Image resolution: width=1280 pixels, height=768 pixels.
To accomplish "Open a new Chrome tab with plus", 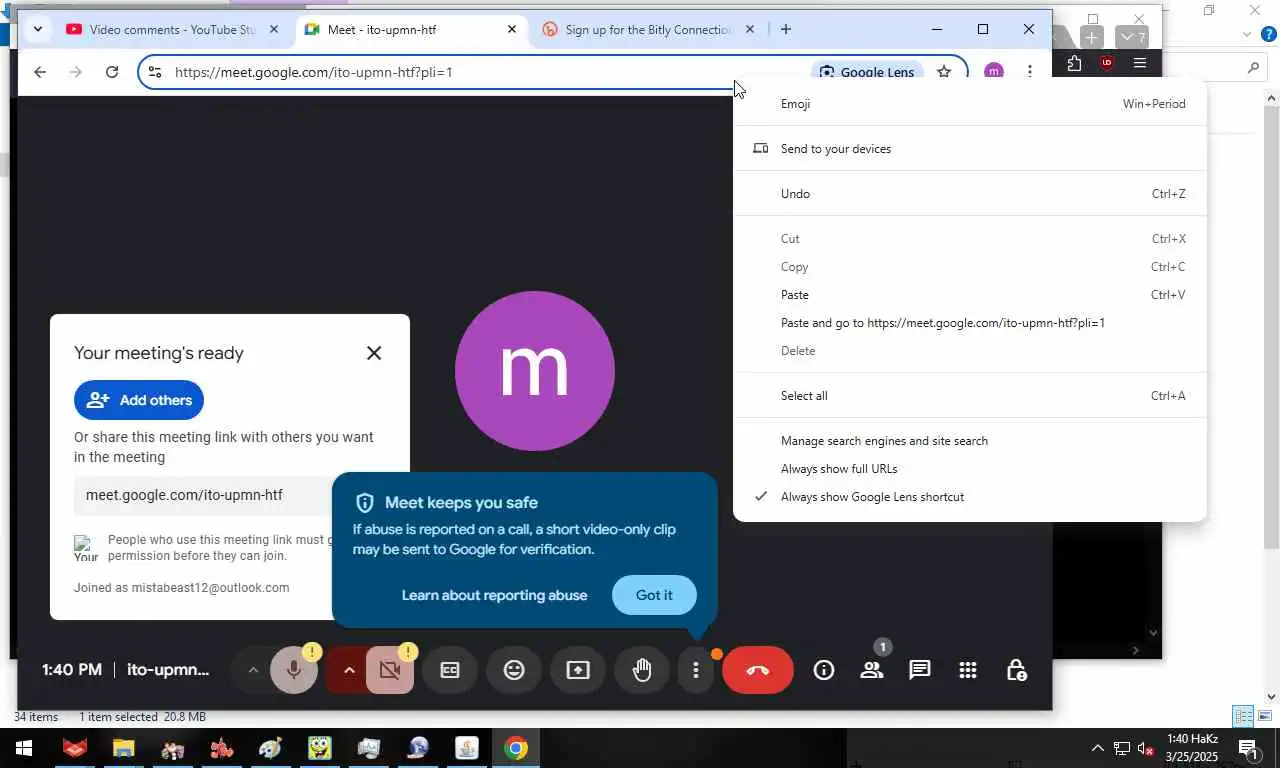I will 786,29.
